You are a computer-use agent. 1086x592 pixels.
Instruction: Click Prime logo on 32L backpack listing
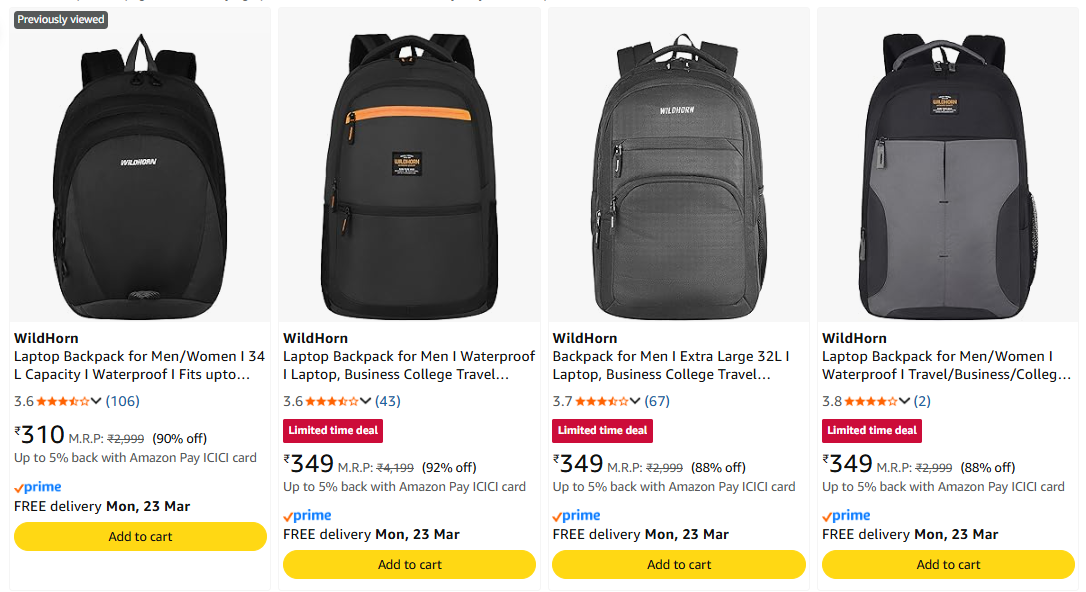pos(577,515)
